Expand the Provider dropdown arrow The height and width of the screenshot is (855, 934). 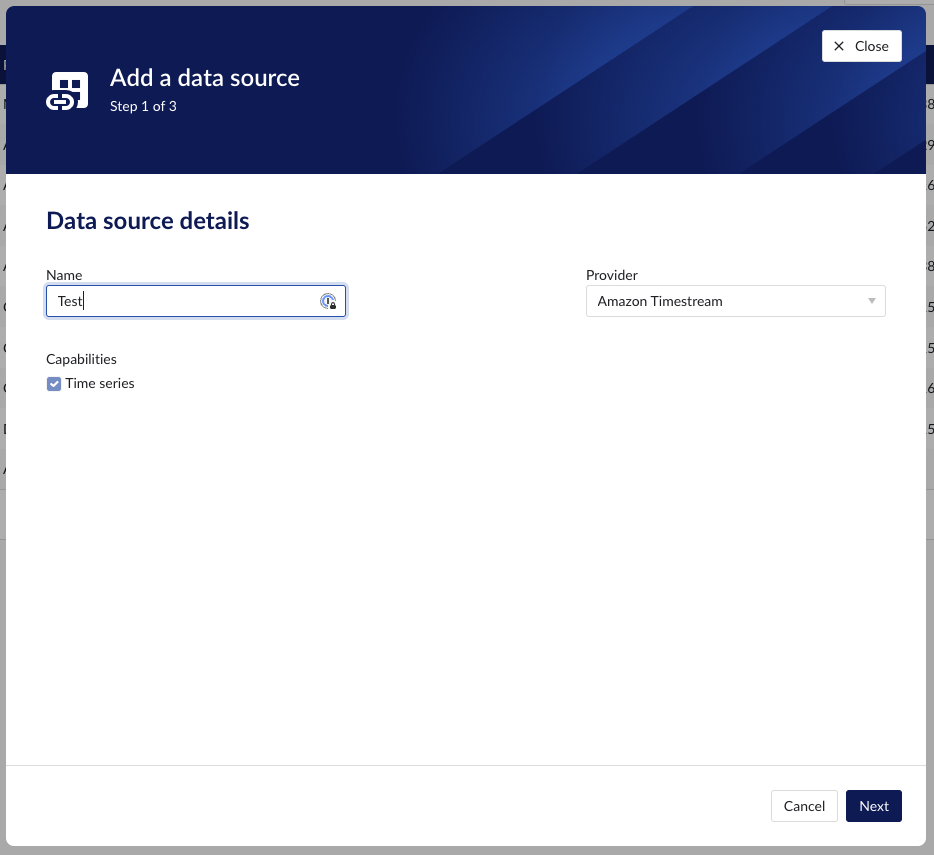871,301
